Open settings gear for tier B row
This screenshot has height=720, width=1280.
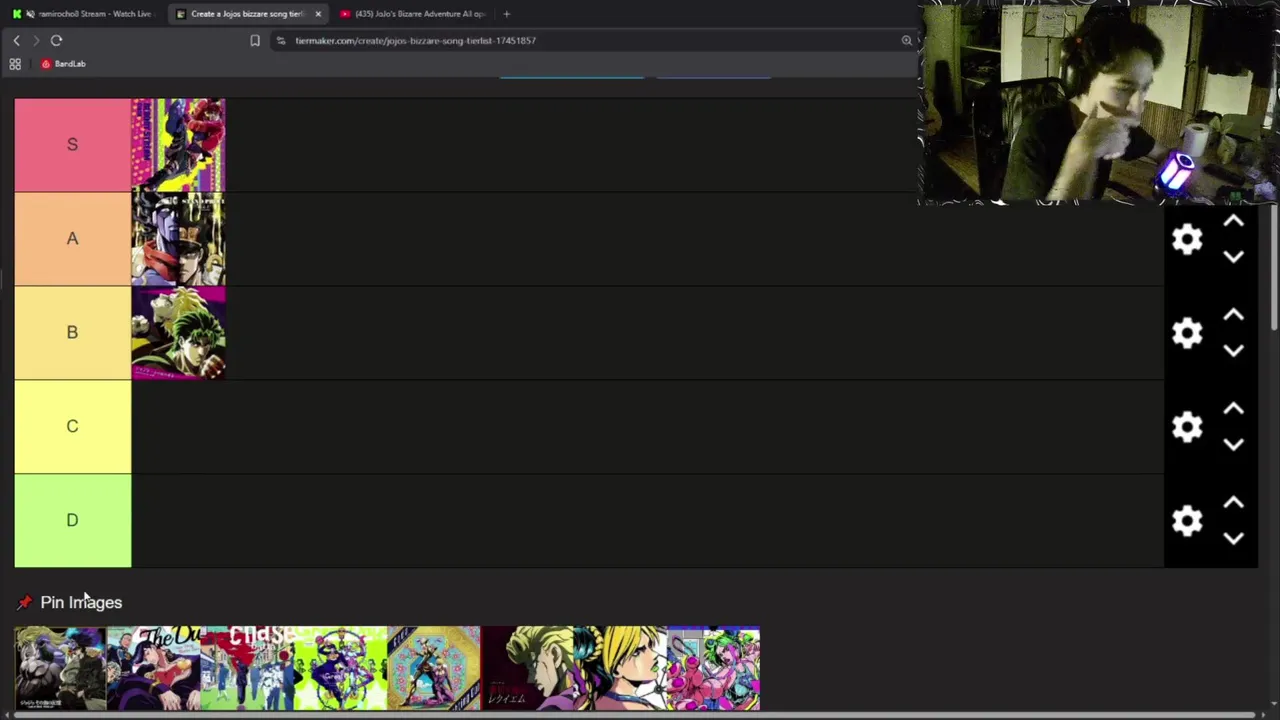1187,333
